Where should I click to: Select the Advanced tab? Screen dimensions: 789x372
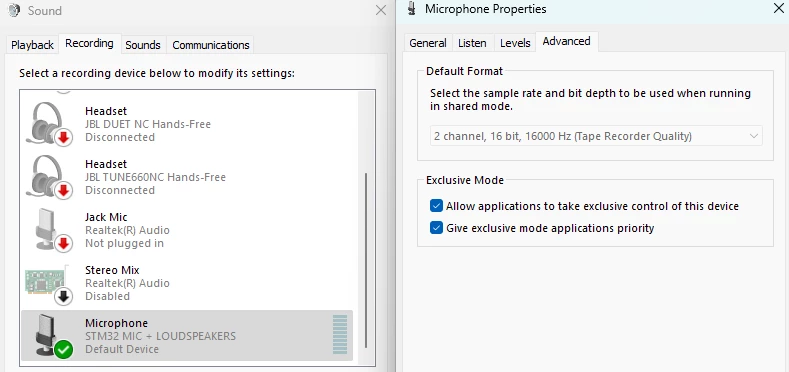(x=566, y=41)
